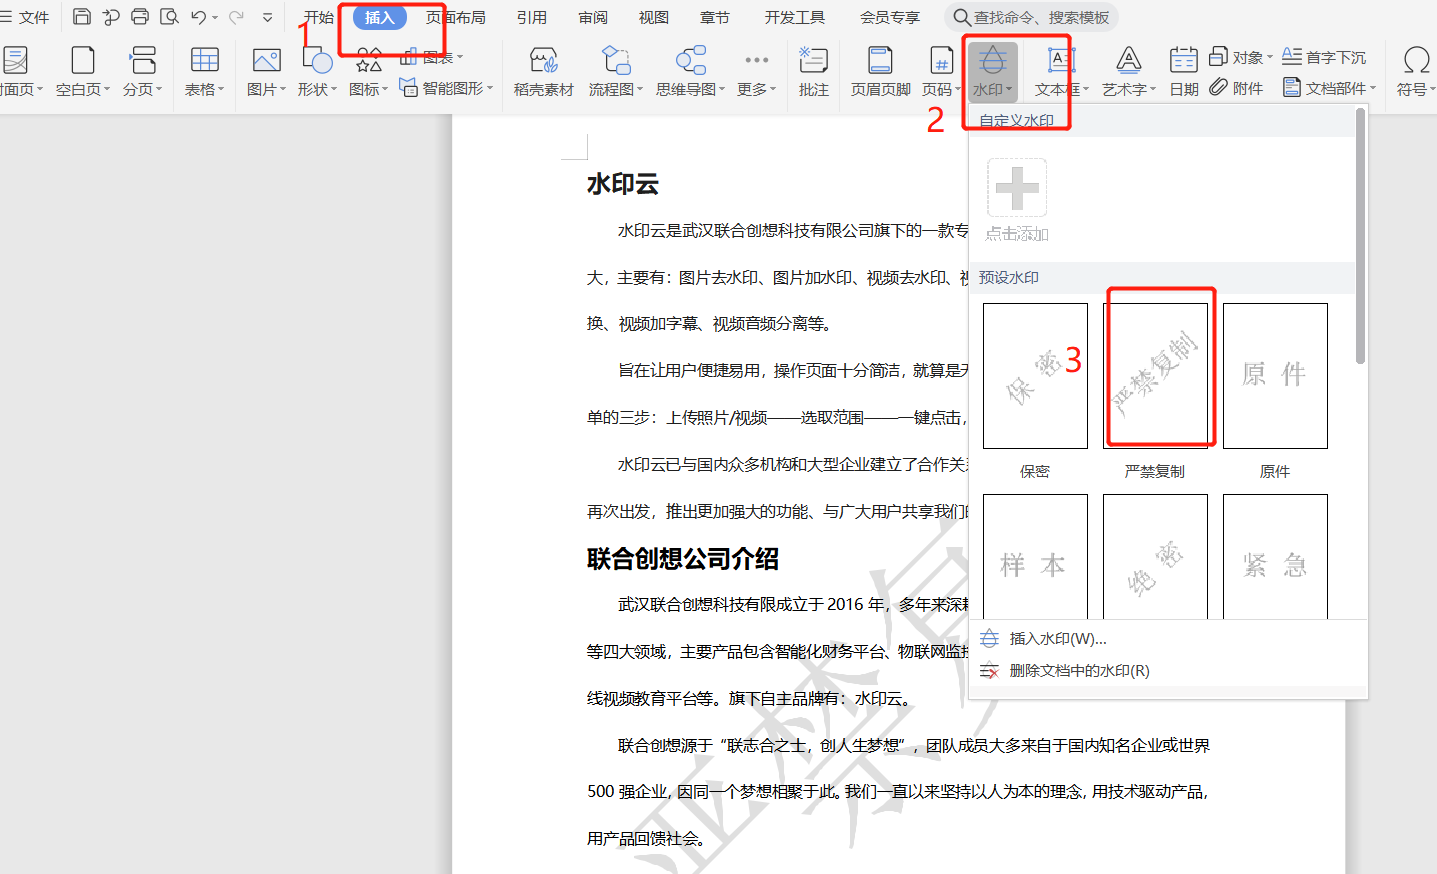Open the 思维导图 mind map dropdown
Screen dimensions: 1437x874
(x=691, y=71)
